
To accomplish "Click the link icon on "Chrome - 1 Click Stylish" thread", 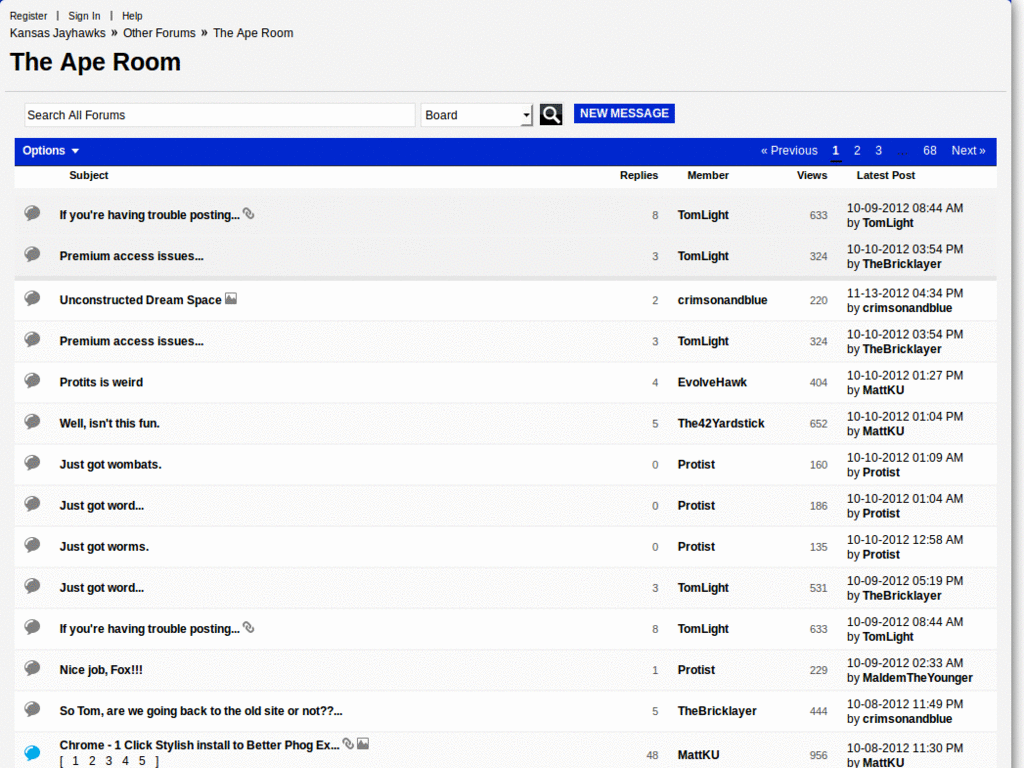I will pos(348,743).
